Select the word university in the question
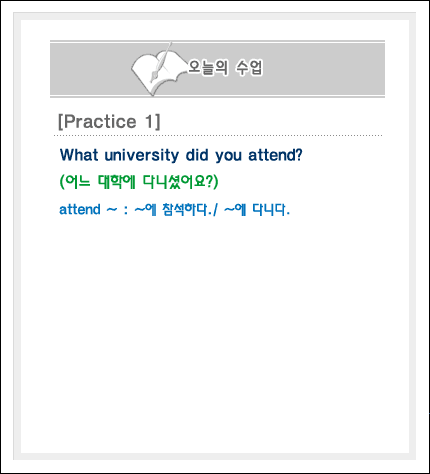Image resolution: width=430 pixels, height=474 pixels. [142, 156]
